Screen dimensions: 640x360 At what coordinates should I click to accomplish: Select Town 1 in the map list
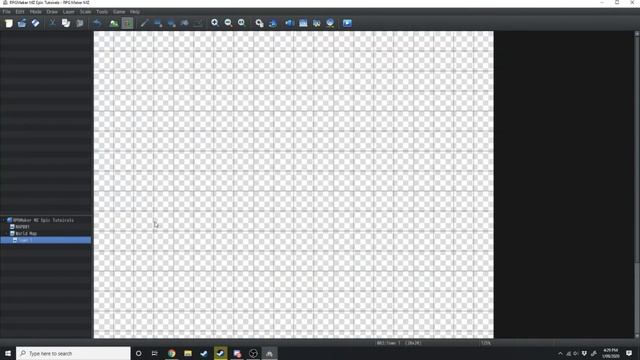[x=46, y=240]
